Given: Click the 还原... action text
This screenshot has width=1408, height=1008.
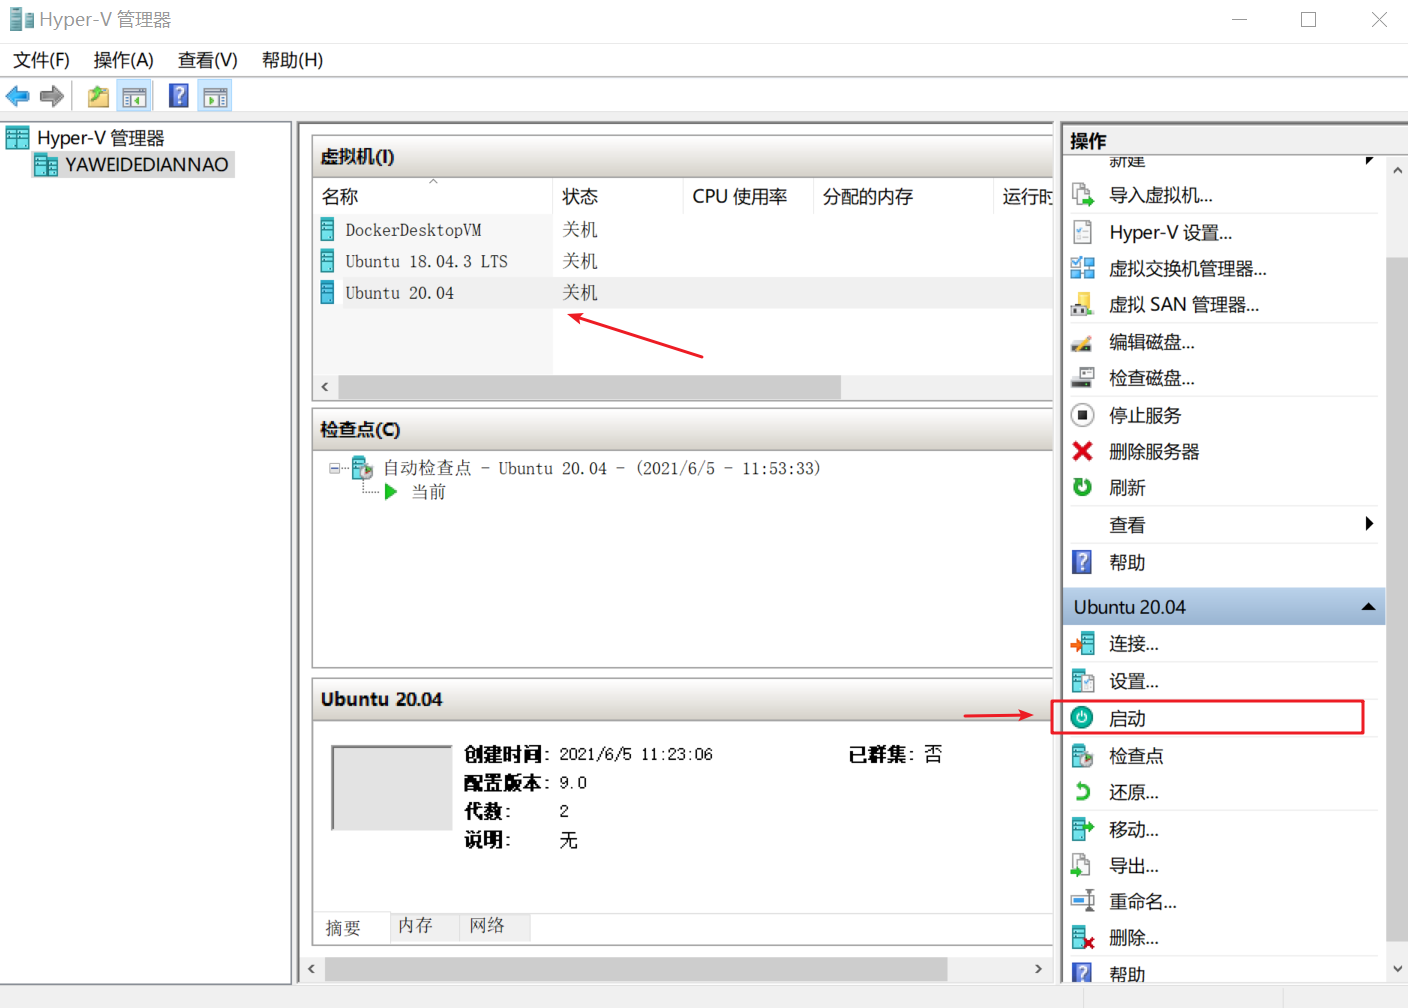Looking at the screenshot, I should [x=1134, y=792].
